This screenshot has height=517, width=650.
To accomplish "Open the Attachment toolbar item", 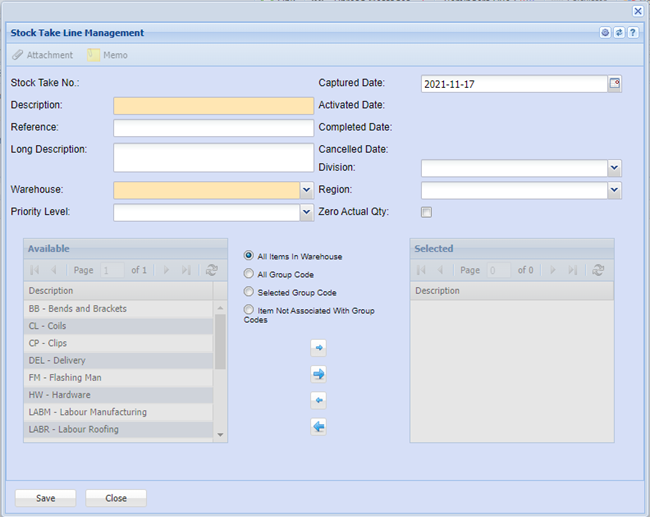I will point(42,55).
